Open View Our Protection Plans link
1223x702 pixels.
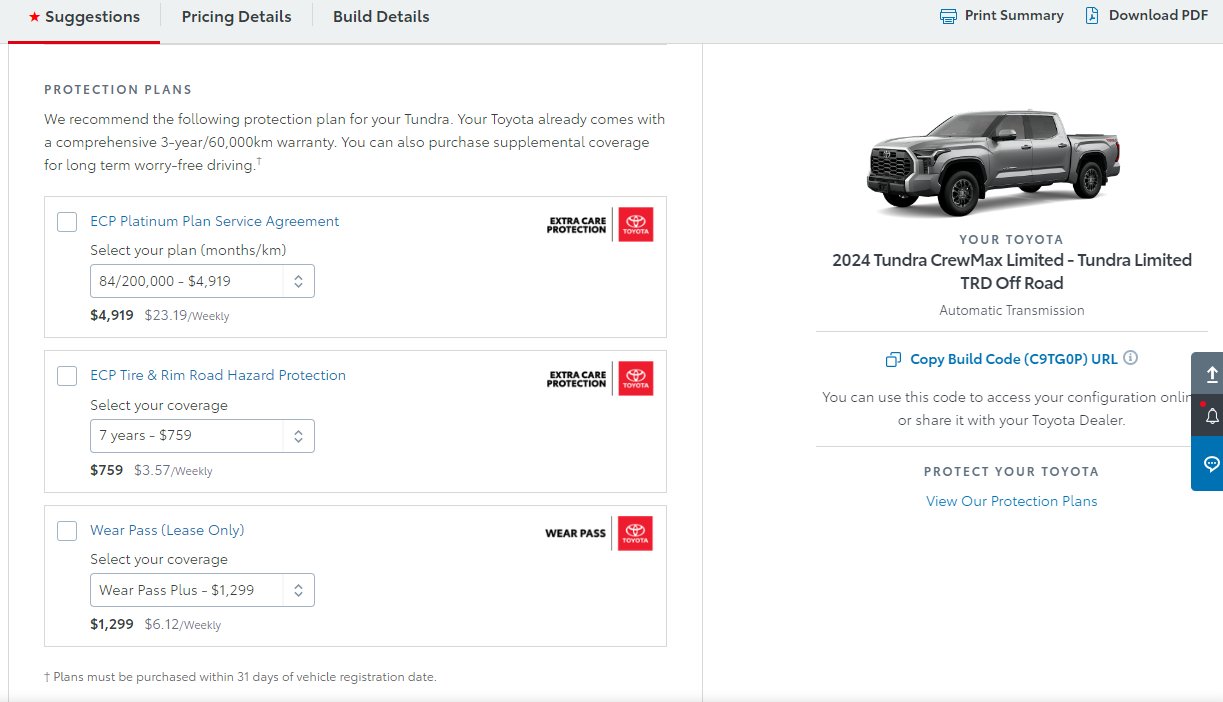click(1012, 501)
